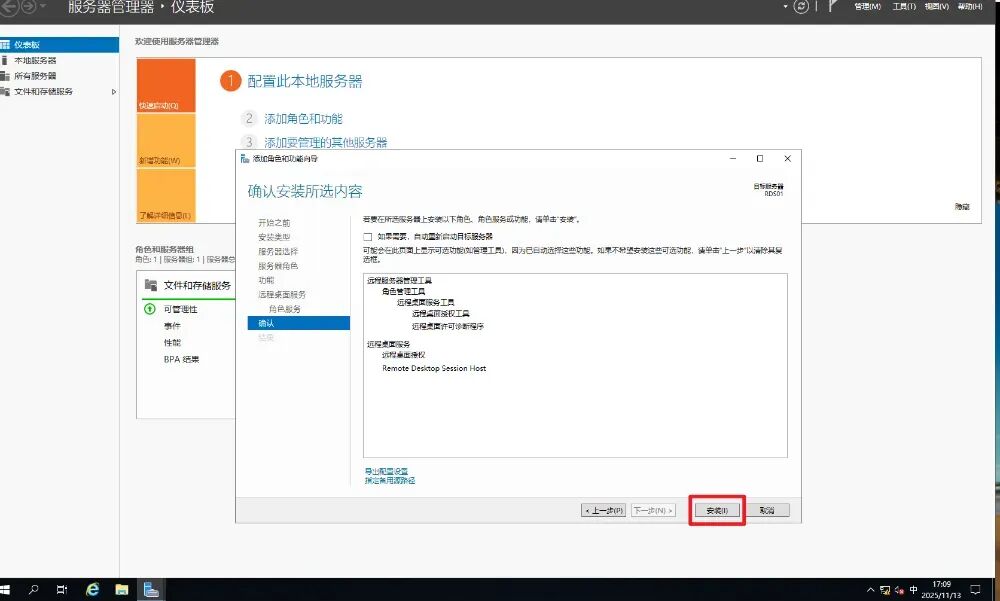Open the Windows search icon
The width and height of the screenshot is (1000, 601).
point(33,590)
